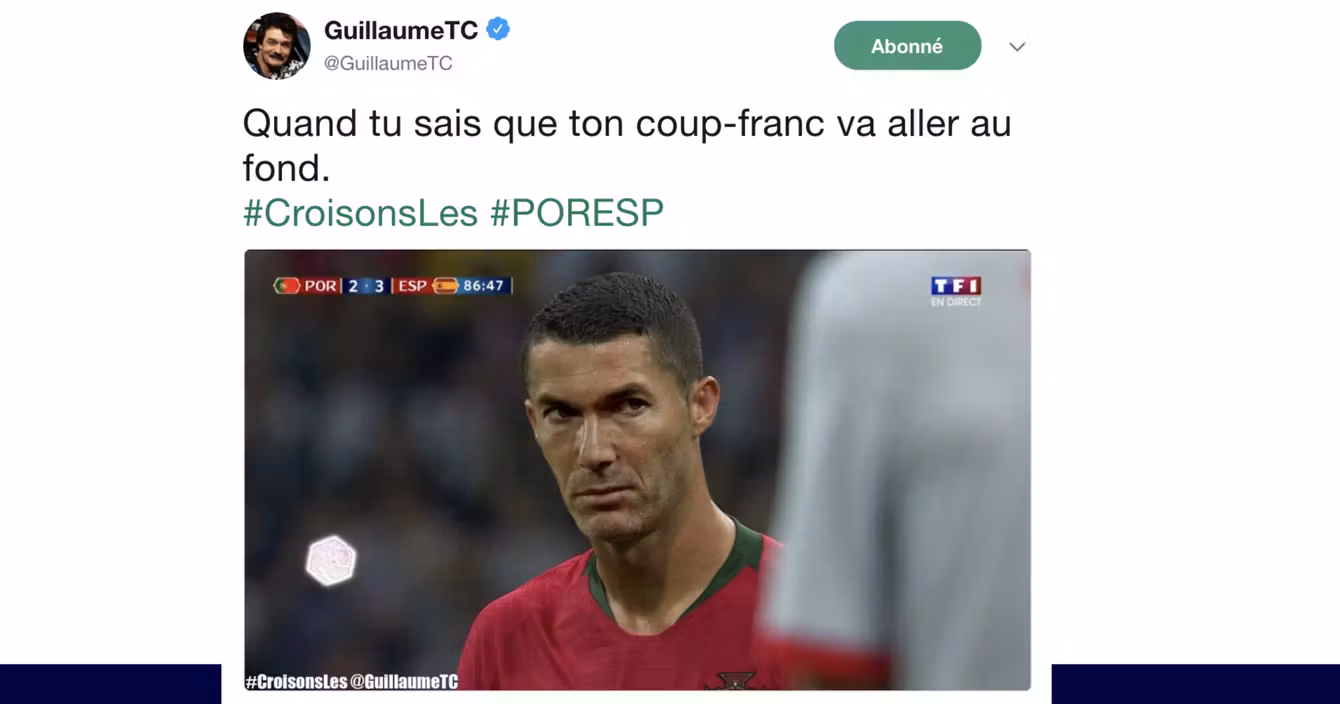Click the white hexagonal badge in the photo
Image resolution: width=1340 pixels, height=704 pixels.
point(331,560)
